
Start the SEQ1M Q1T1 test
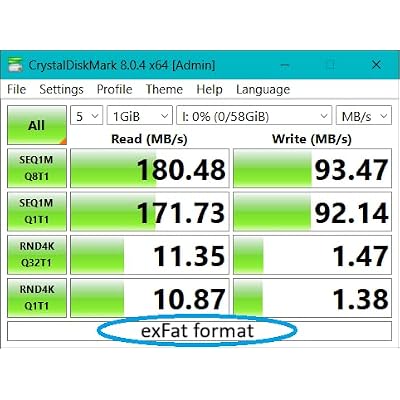pyautogui.click(x=37, y=211)
